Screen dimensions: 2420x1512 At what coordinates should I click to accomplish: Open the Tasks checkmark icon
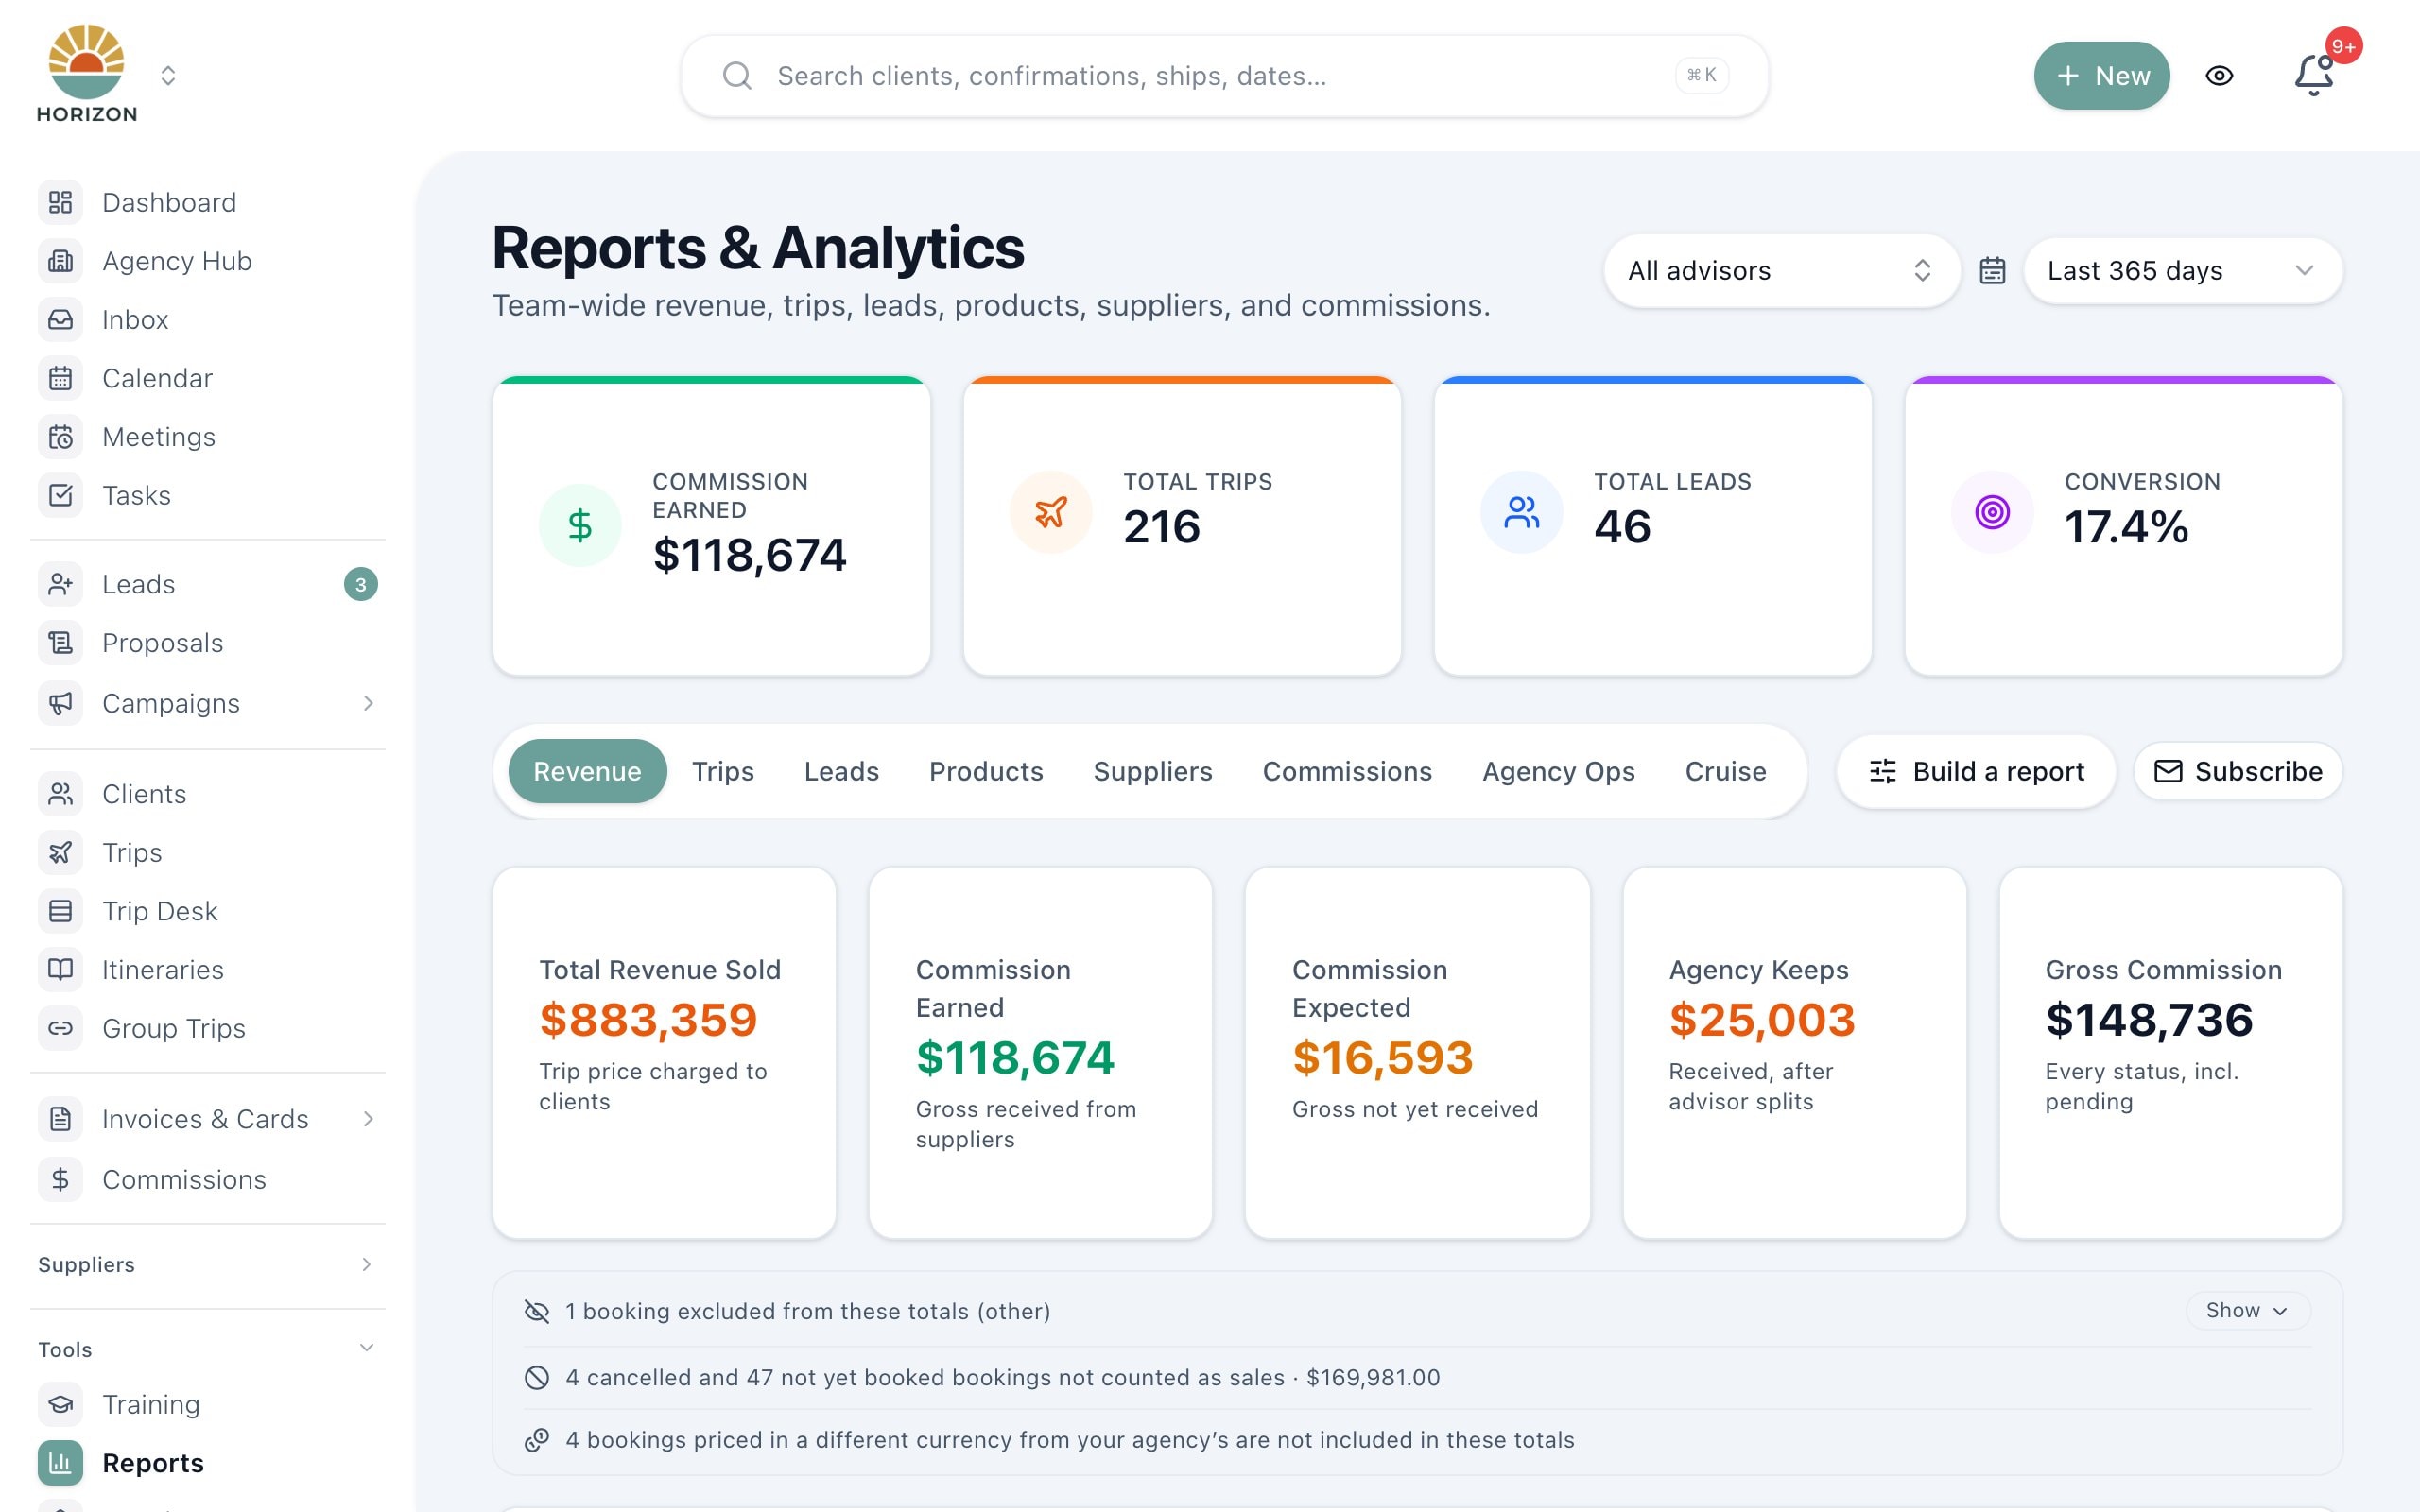coord(60,495)
